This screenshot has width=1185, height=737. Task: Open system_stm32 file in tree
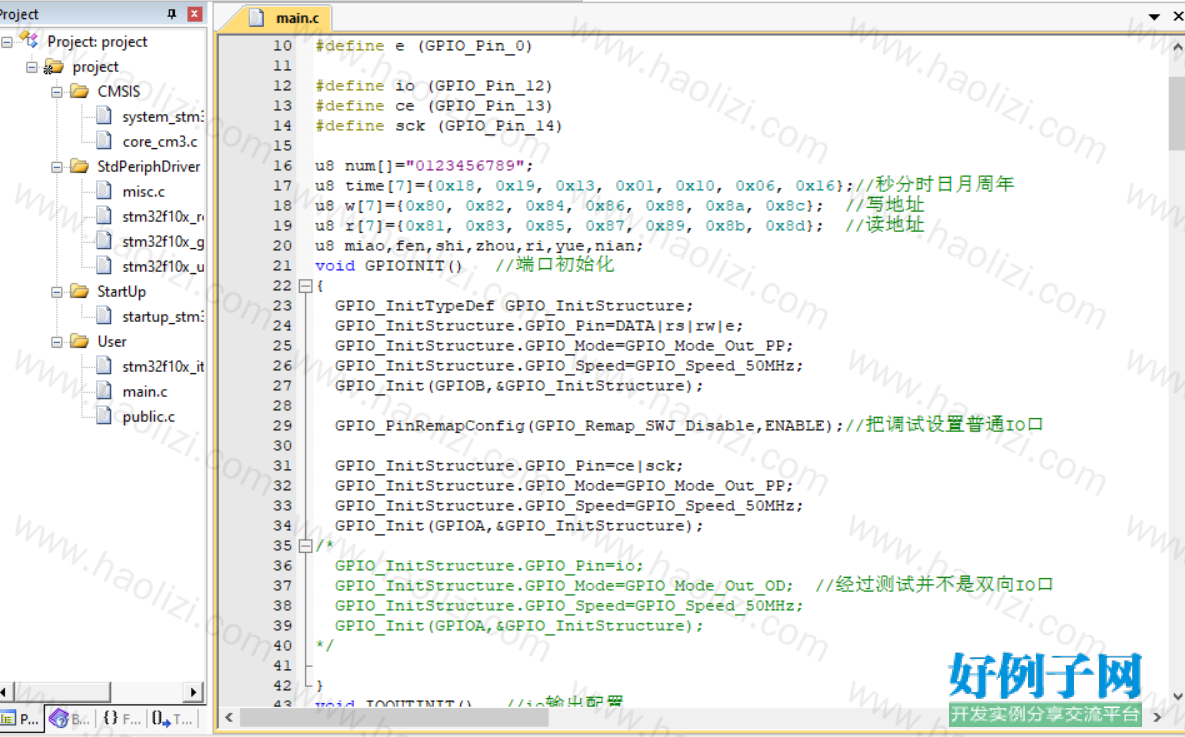coord(162,117)
